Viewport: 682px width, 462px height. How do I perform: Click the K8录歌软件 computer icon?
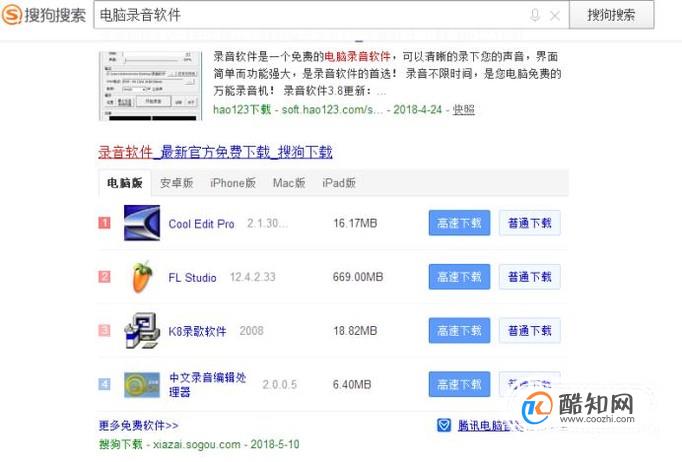pos(142,331)
